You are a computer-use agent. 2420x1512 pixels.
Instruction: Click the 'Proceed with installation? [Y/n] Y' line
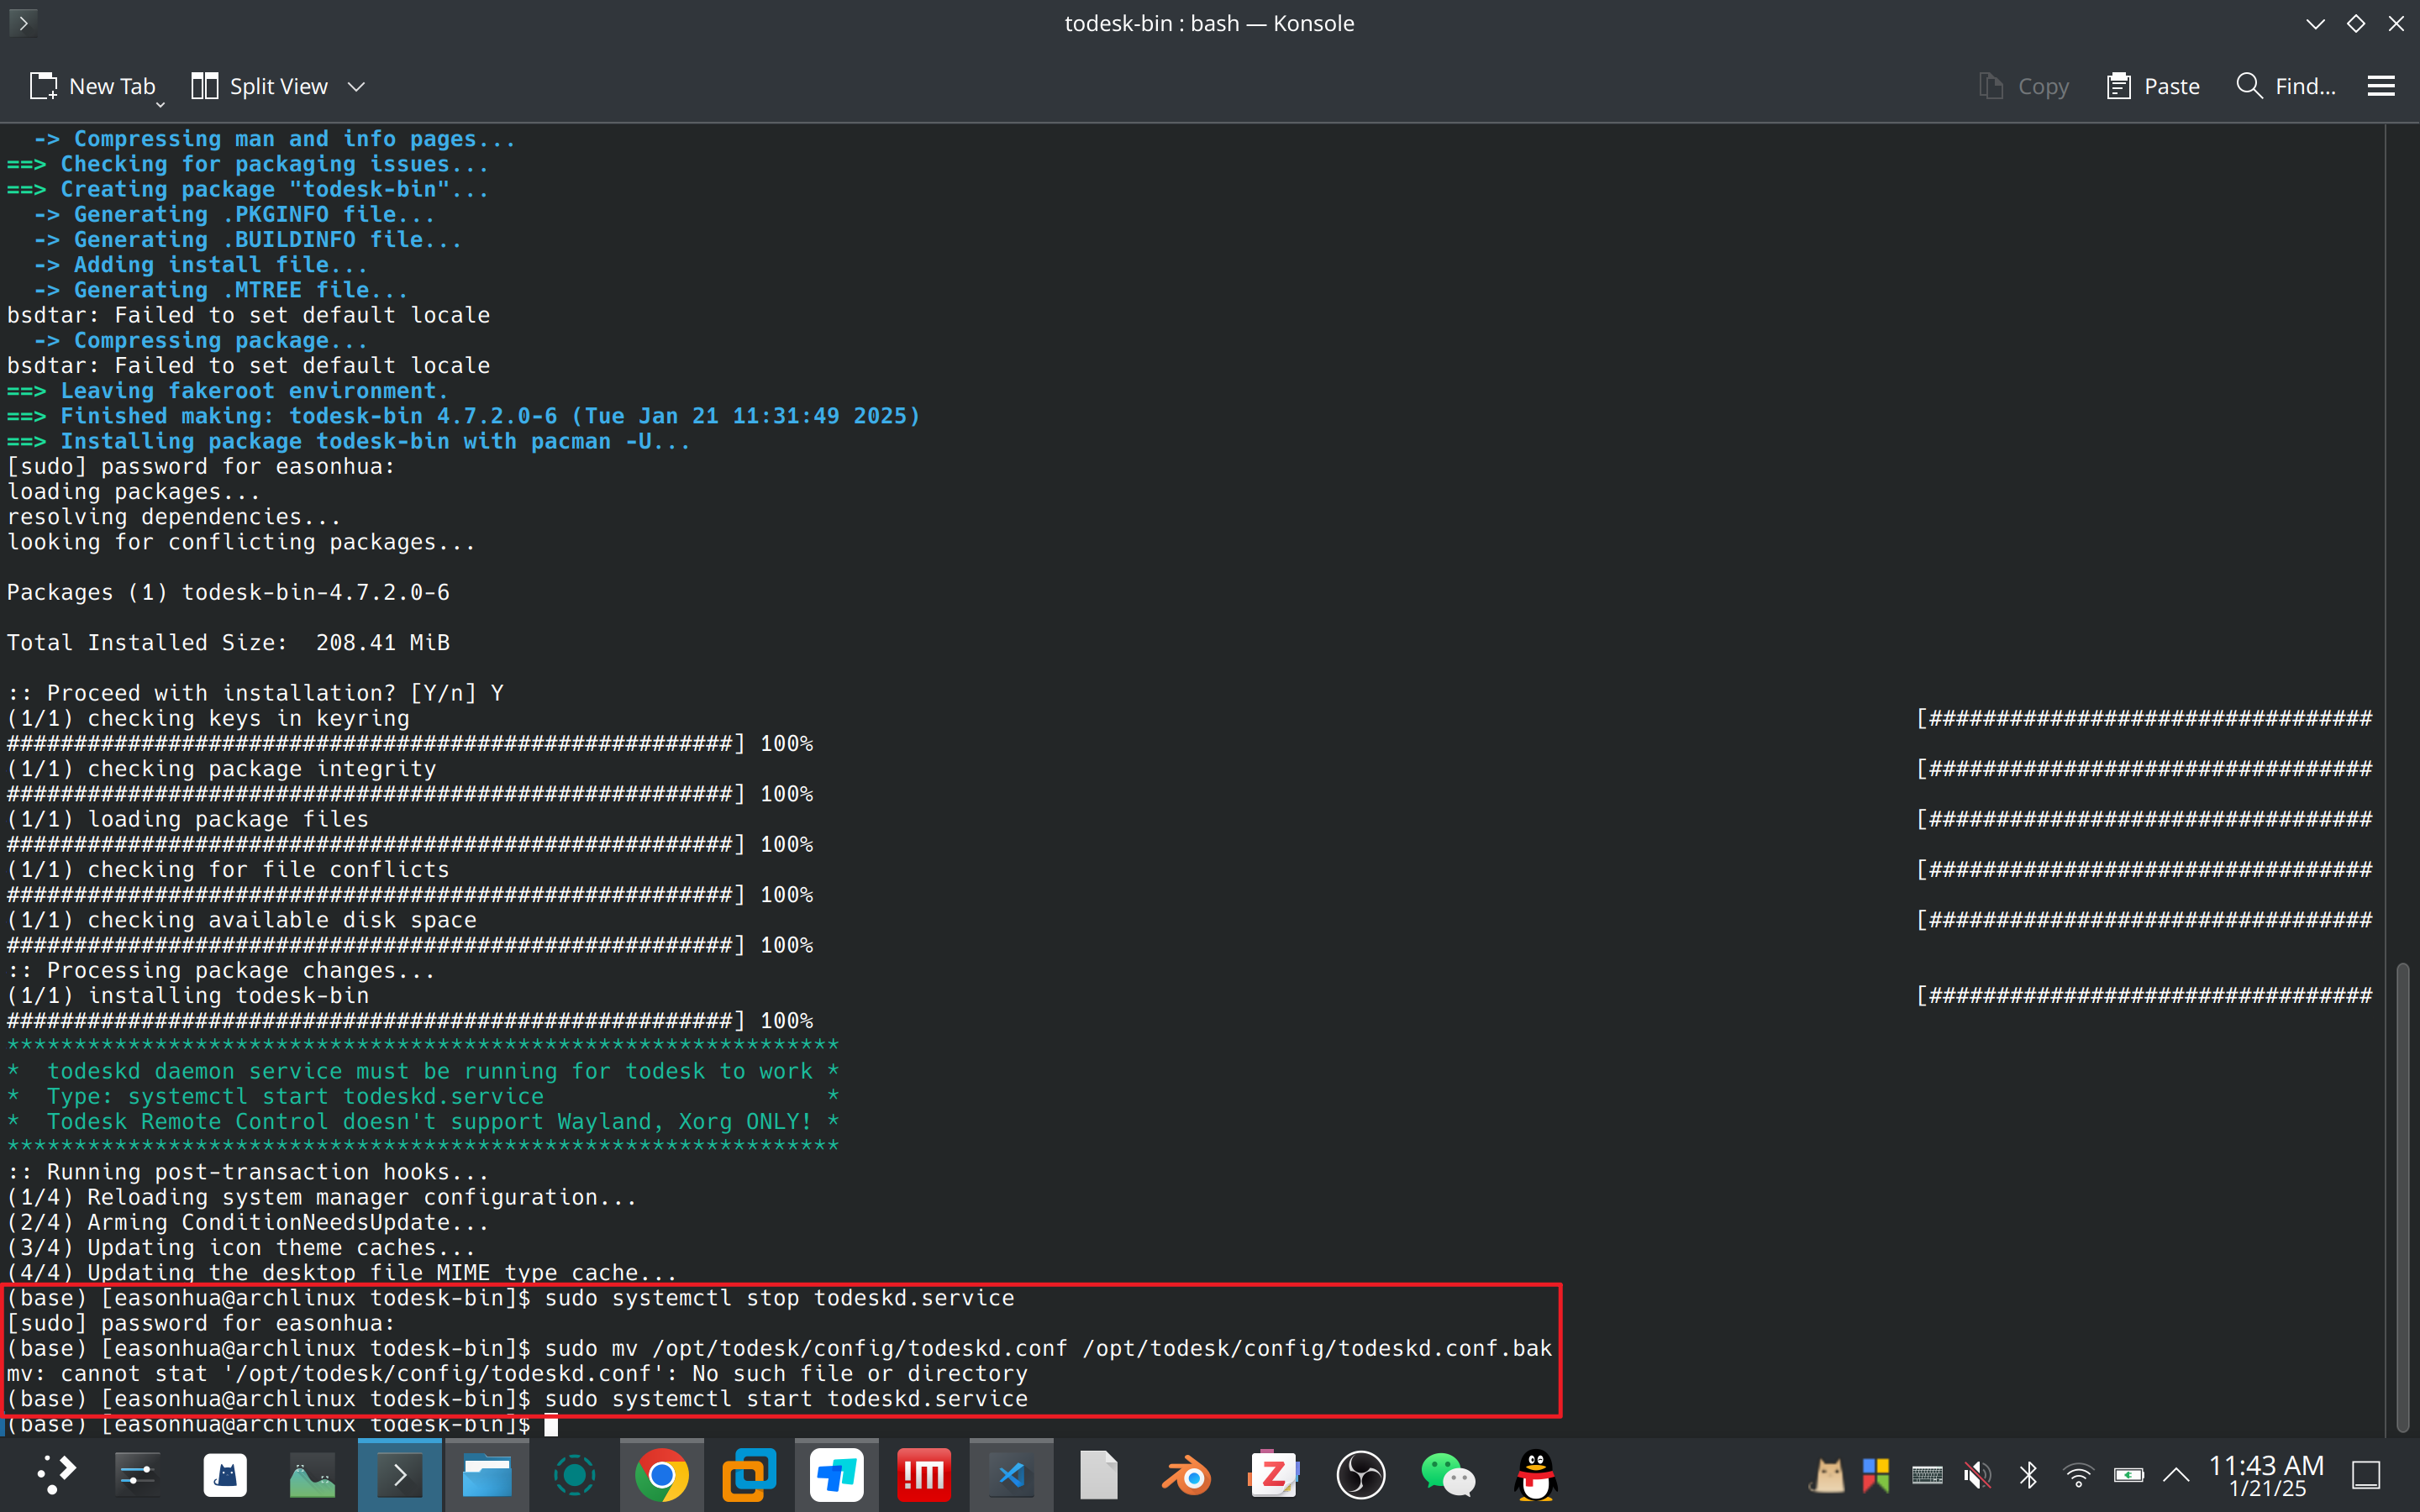255,693
